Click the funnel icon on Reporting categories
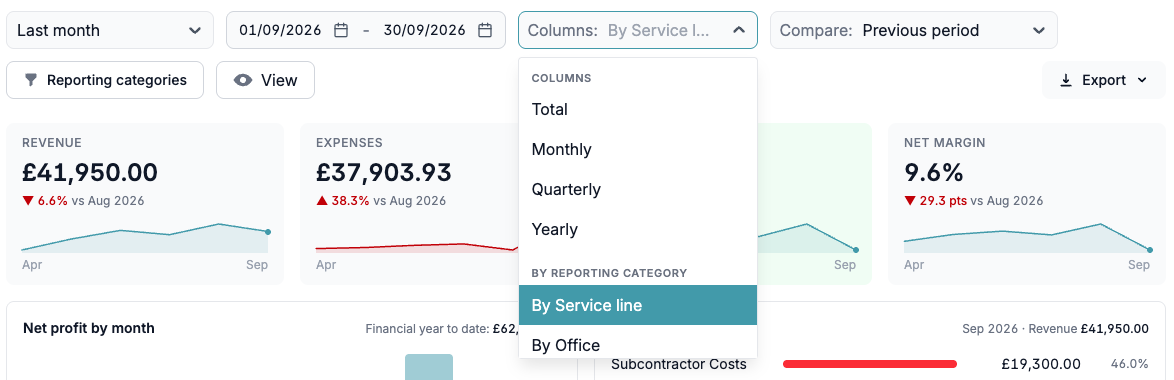The image size is (1174, 380). pyautogui.click(x=31, y=80)
